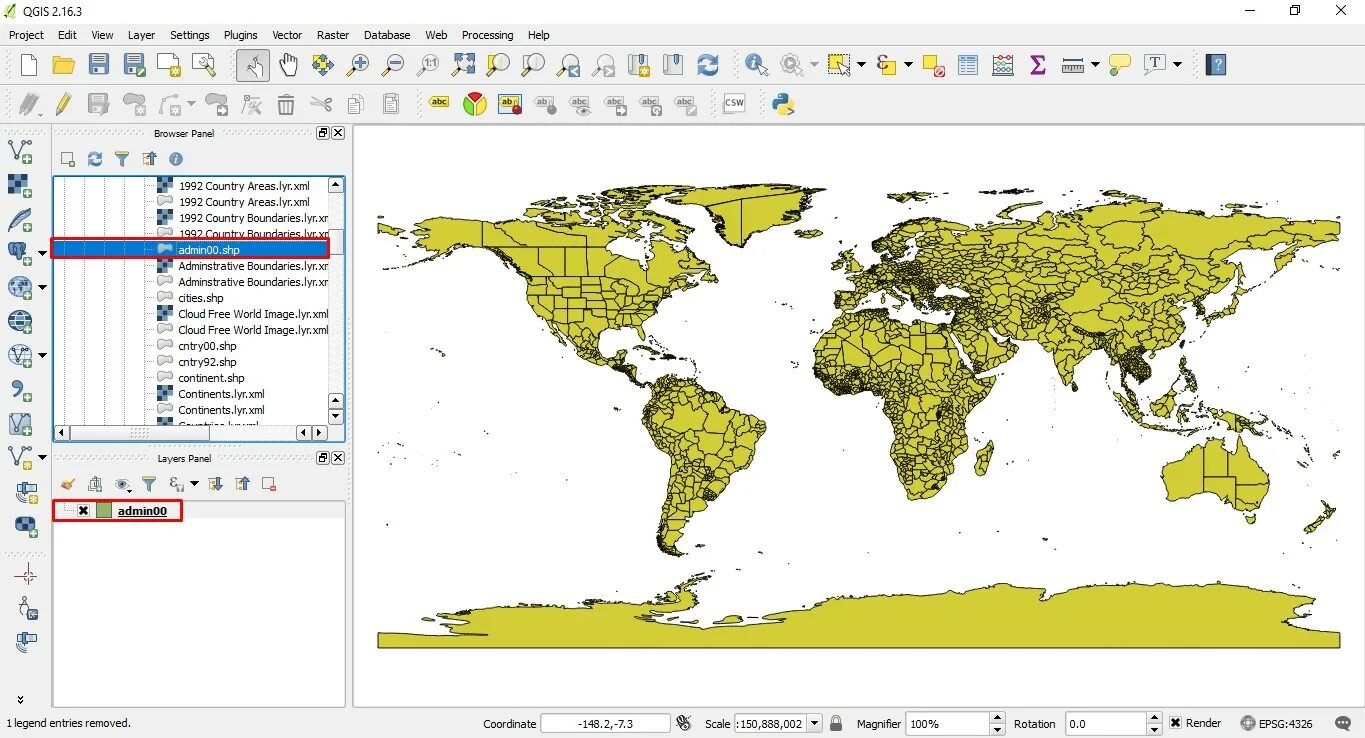Add a delimited text layer comma icon
Image resolution: width=1365 pixels, height=738 pixels.
20,390
